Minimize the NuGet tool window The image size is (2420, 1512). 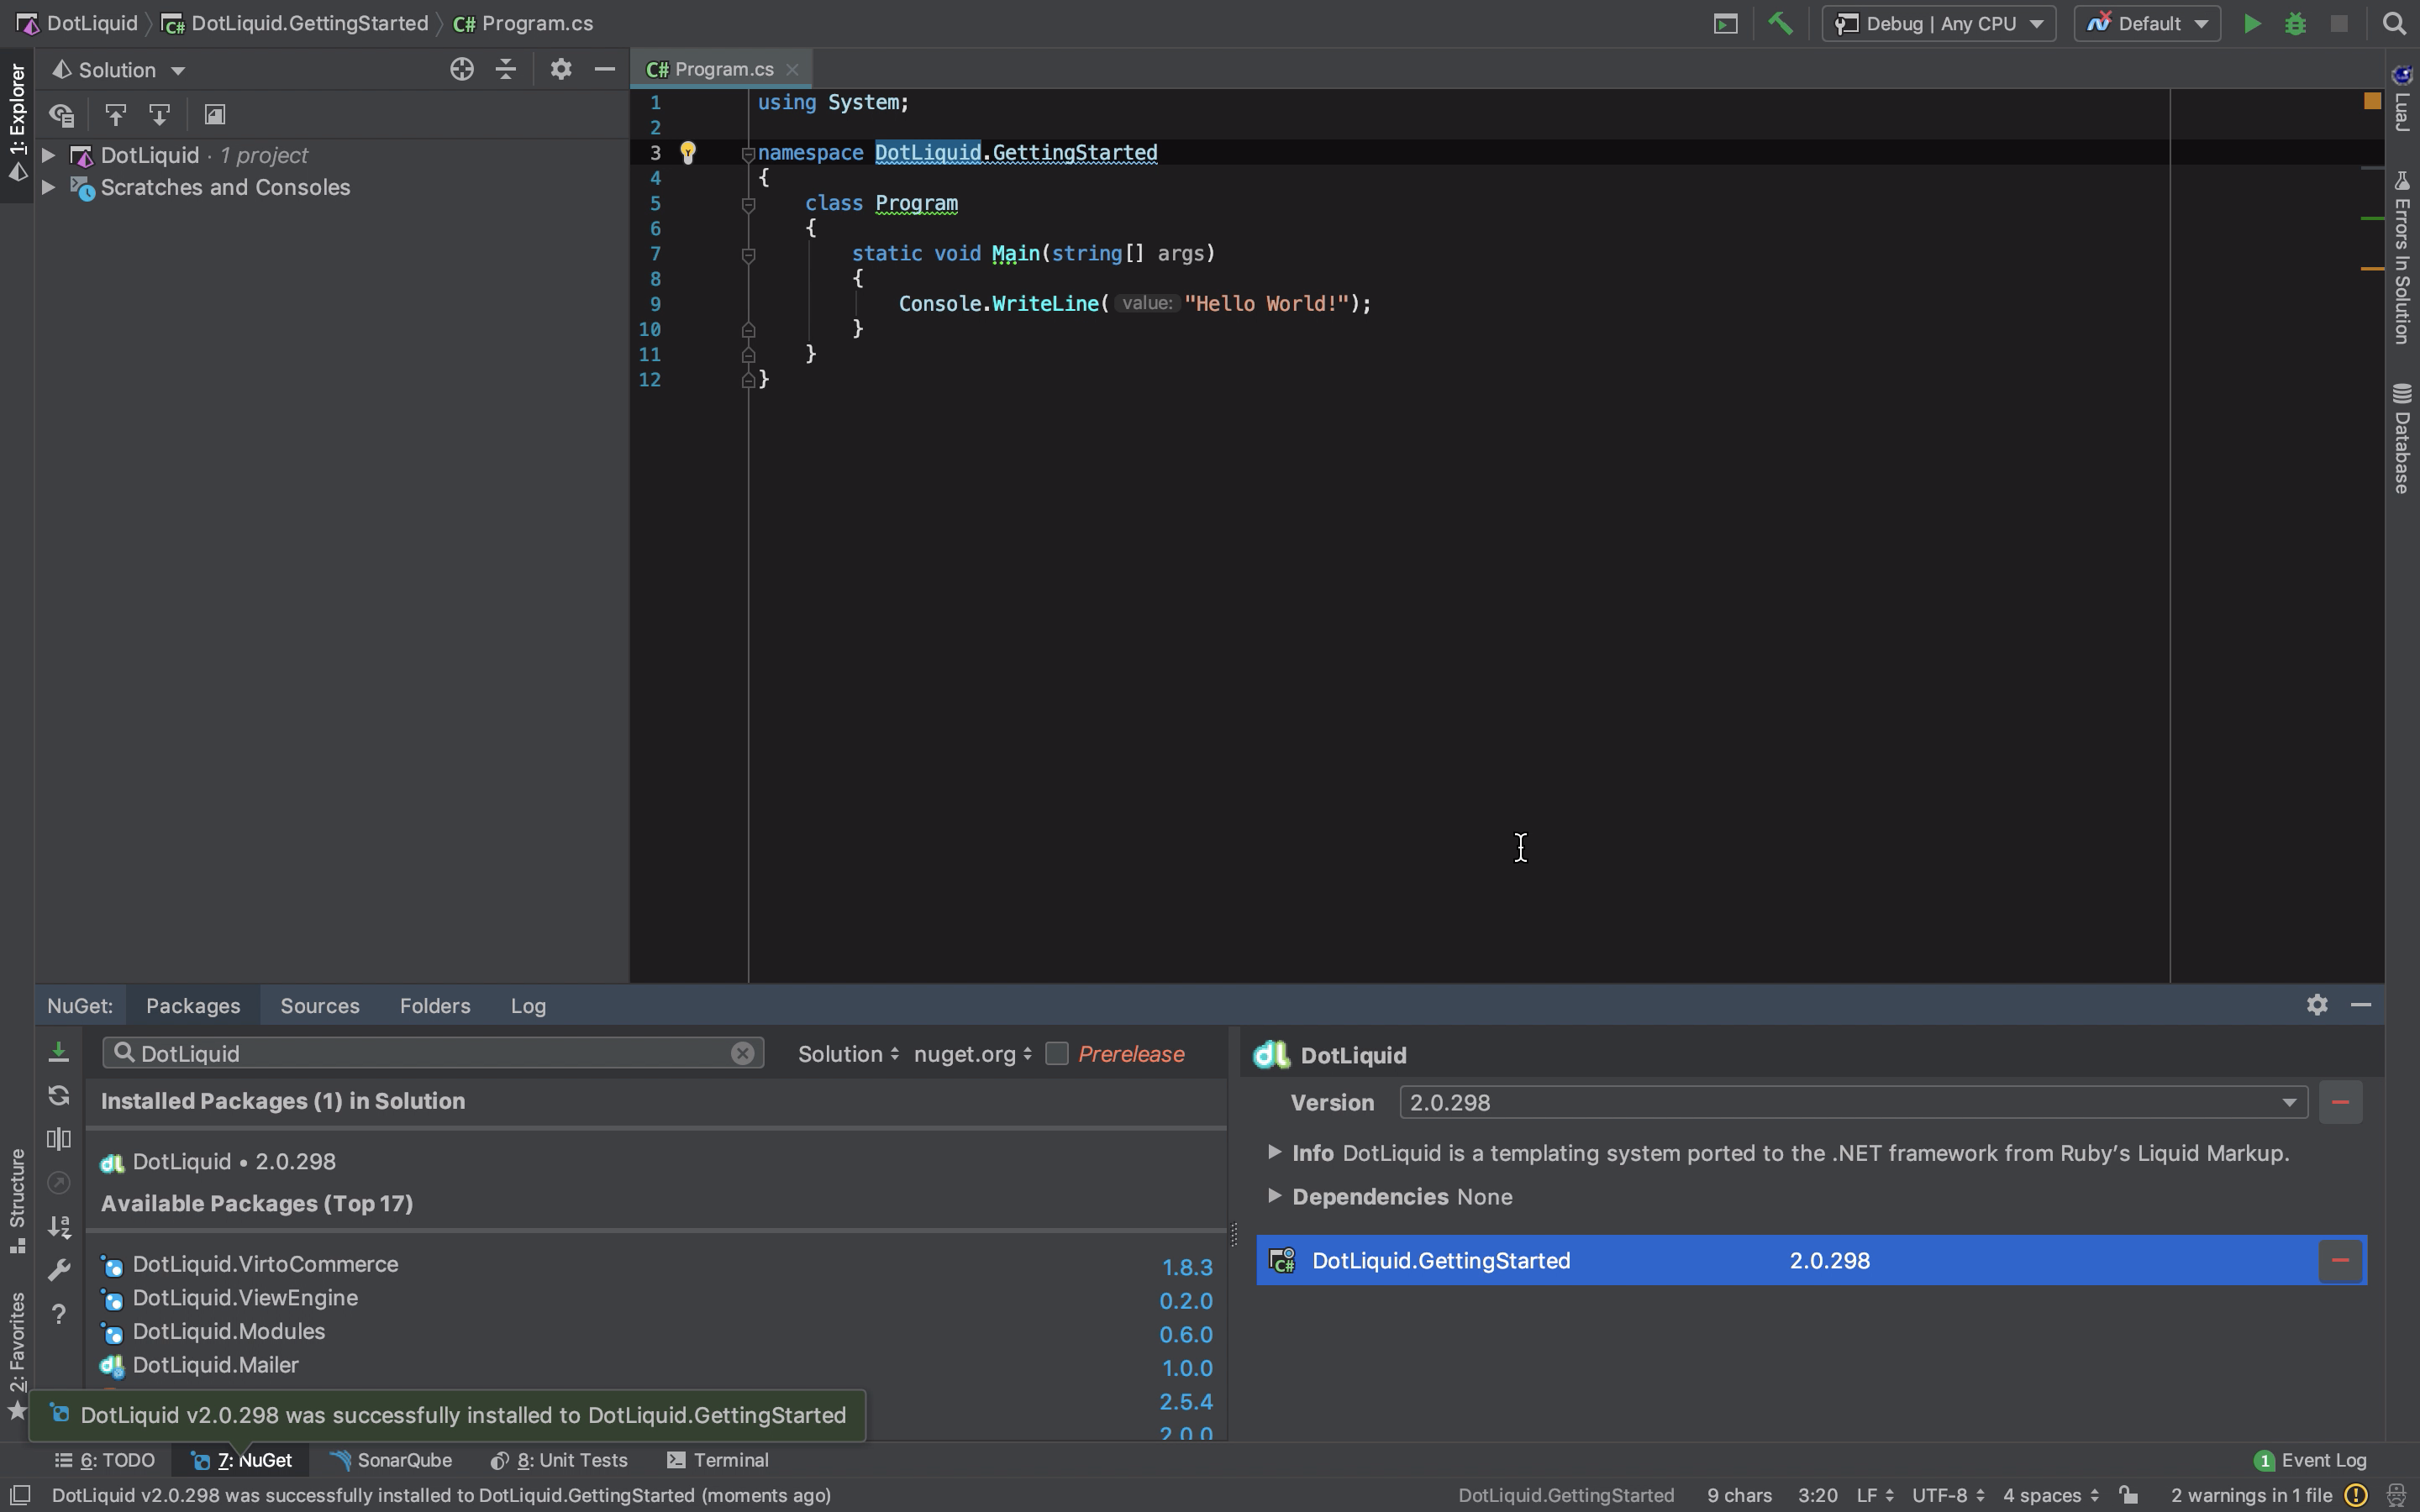2361,1005
